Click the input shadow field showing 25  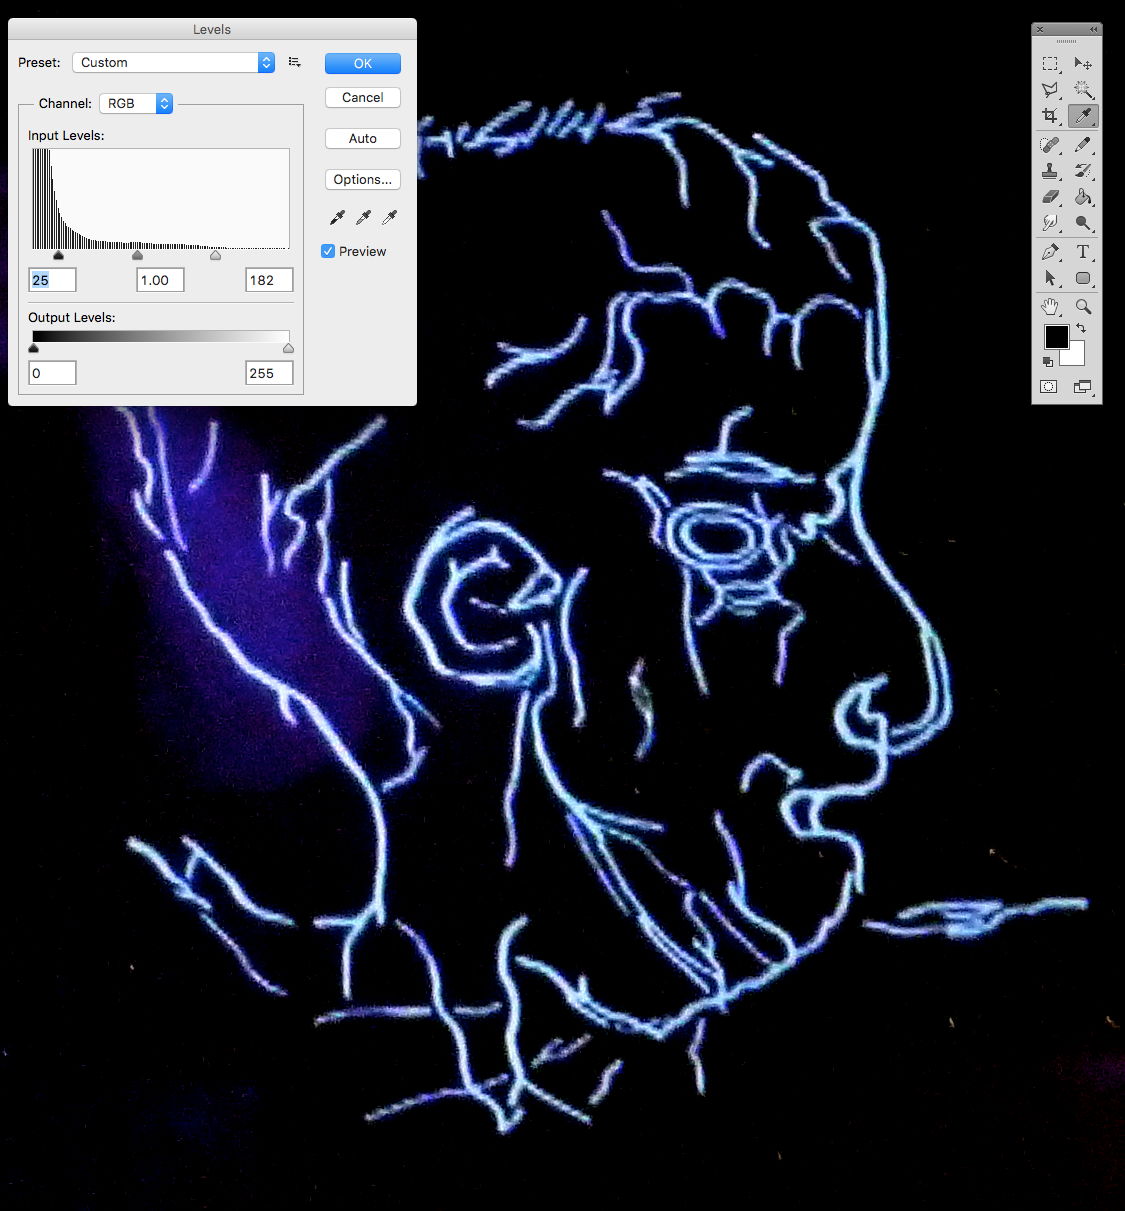click(x=53, y=280)
